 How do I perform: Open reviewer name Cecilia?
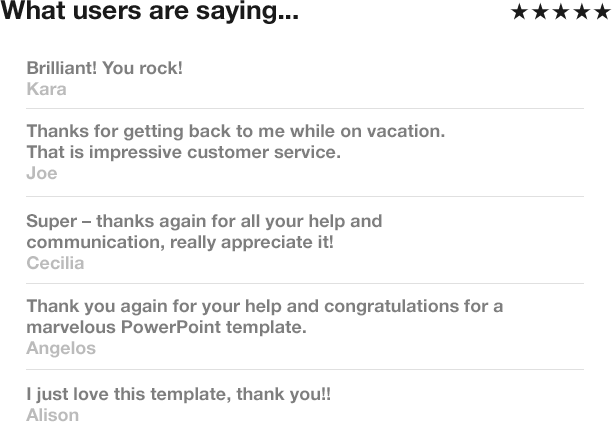[x=55, y=263]
